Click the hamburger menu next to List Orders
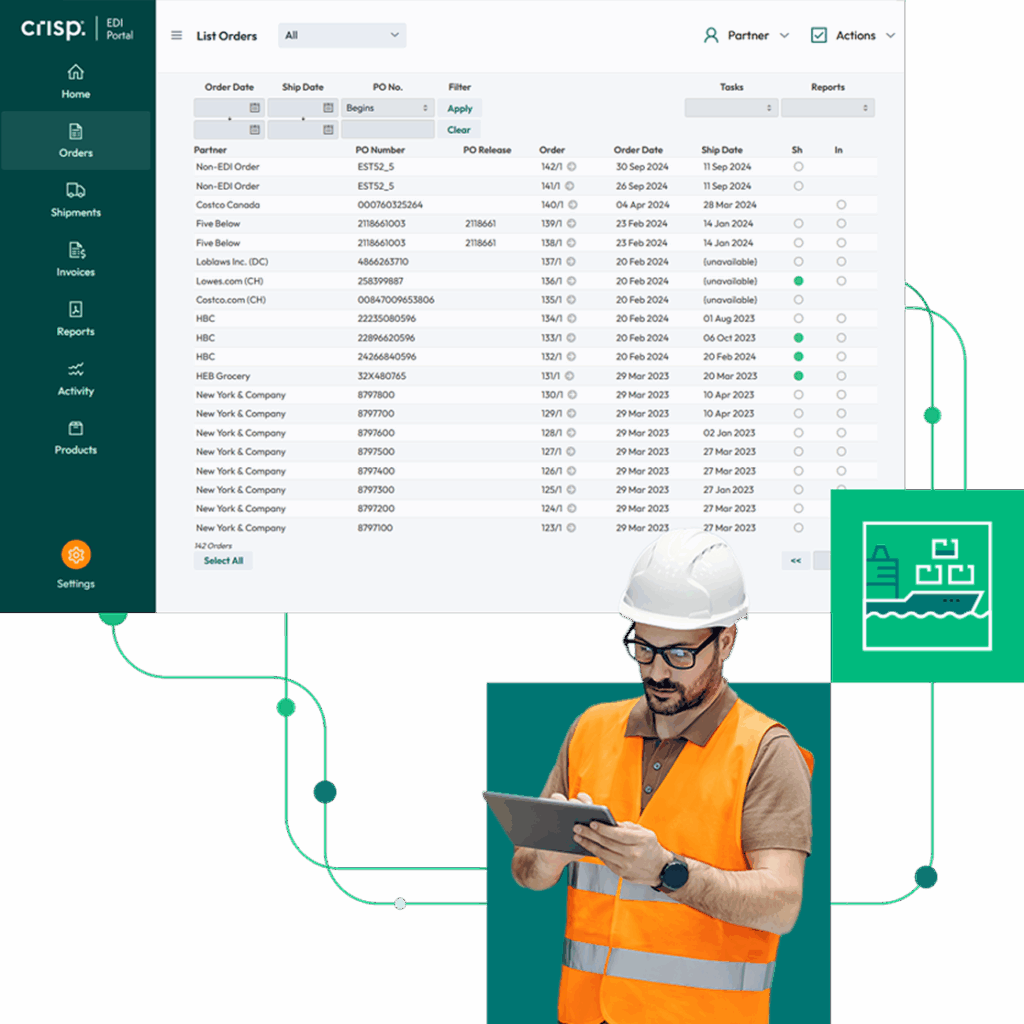 pyautogui.click(x=177, y=35)
